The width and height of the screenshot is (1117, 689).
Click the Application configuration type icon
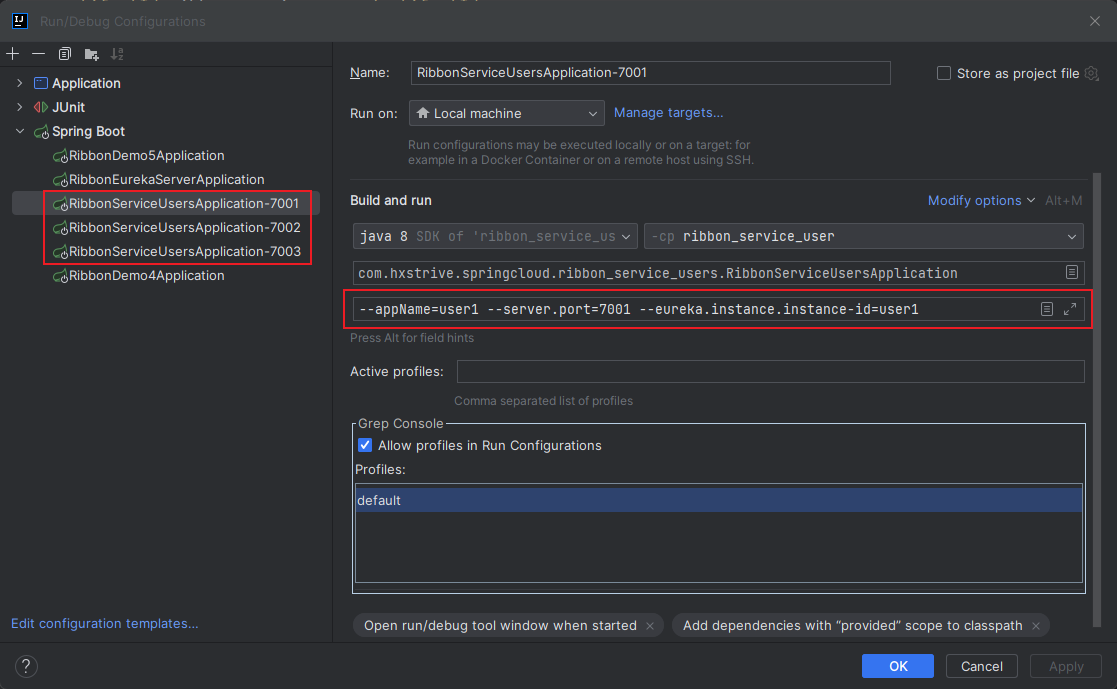point(41,83)
